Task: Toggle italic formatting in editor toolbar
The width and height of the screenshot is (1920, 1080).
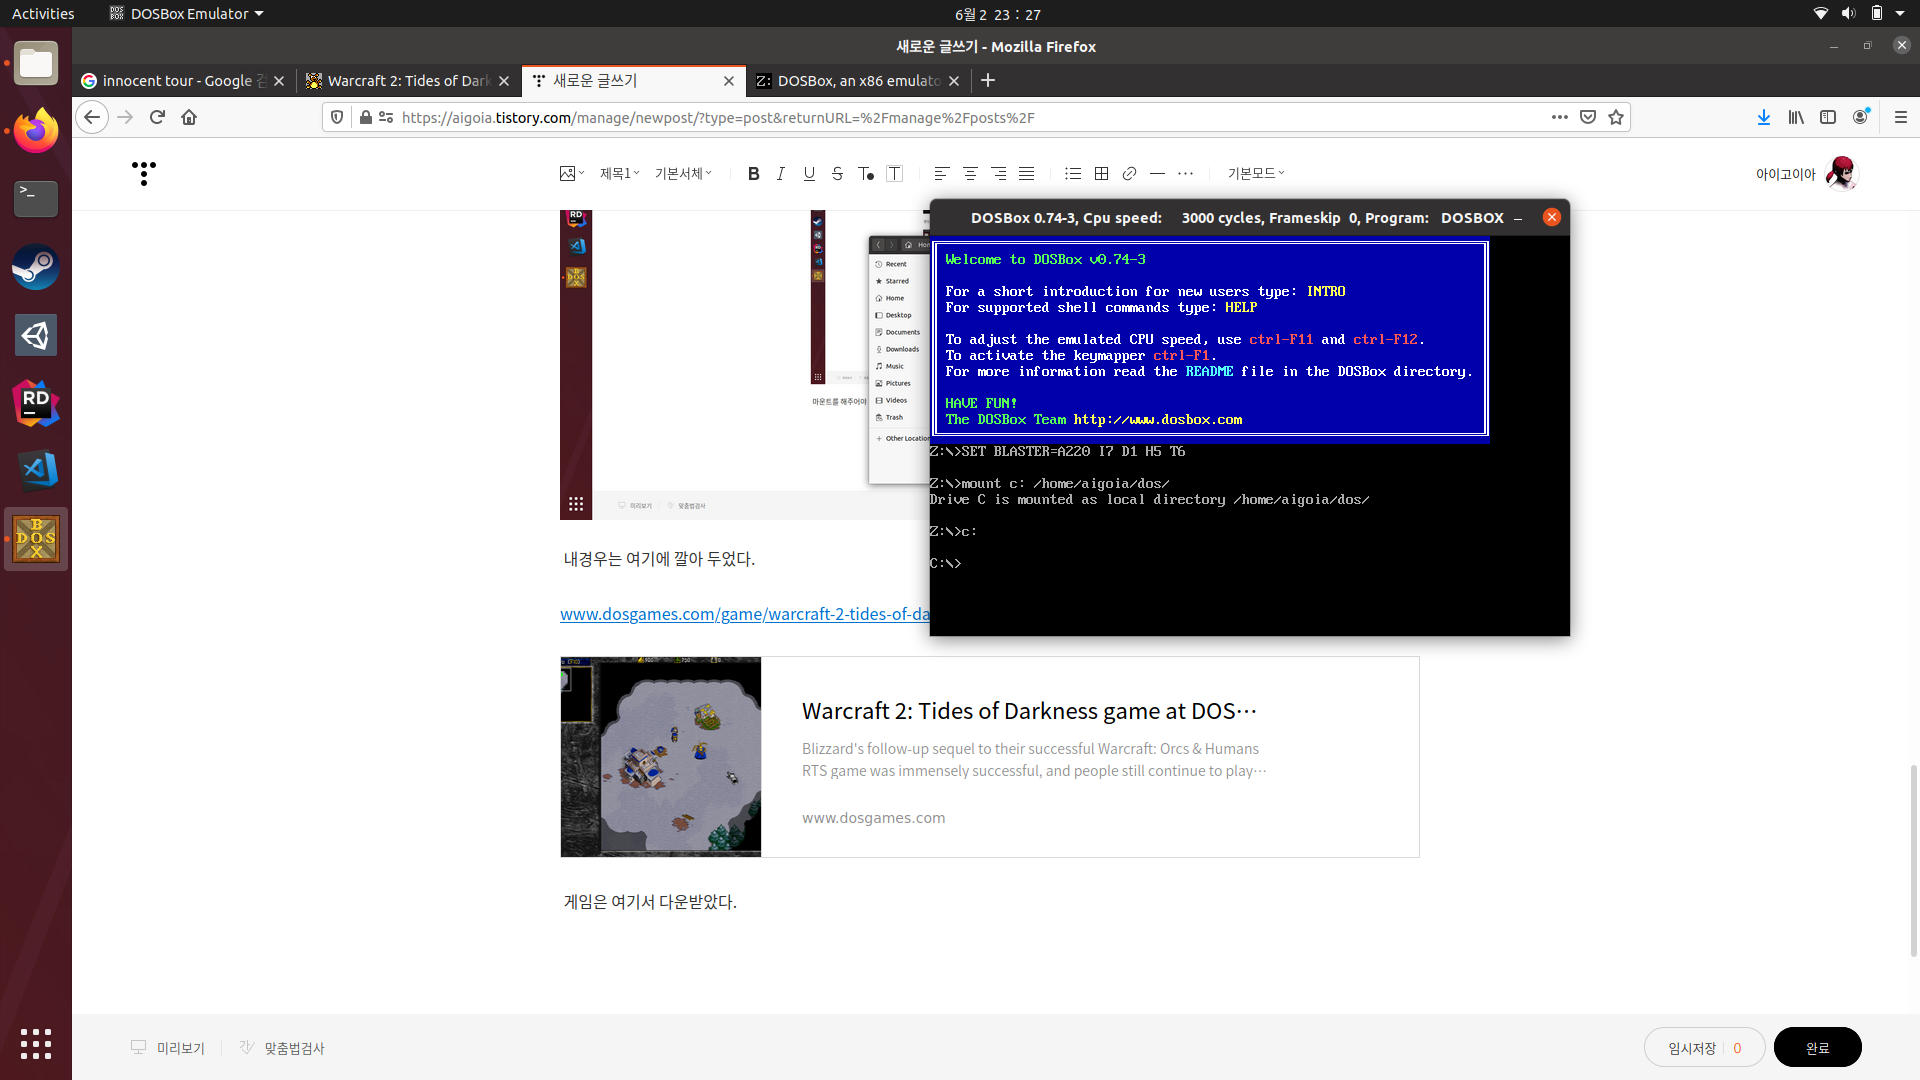Action: coord(781,174)
